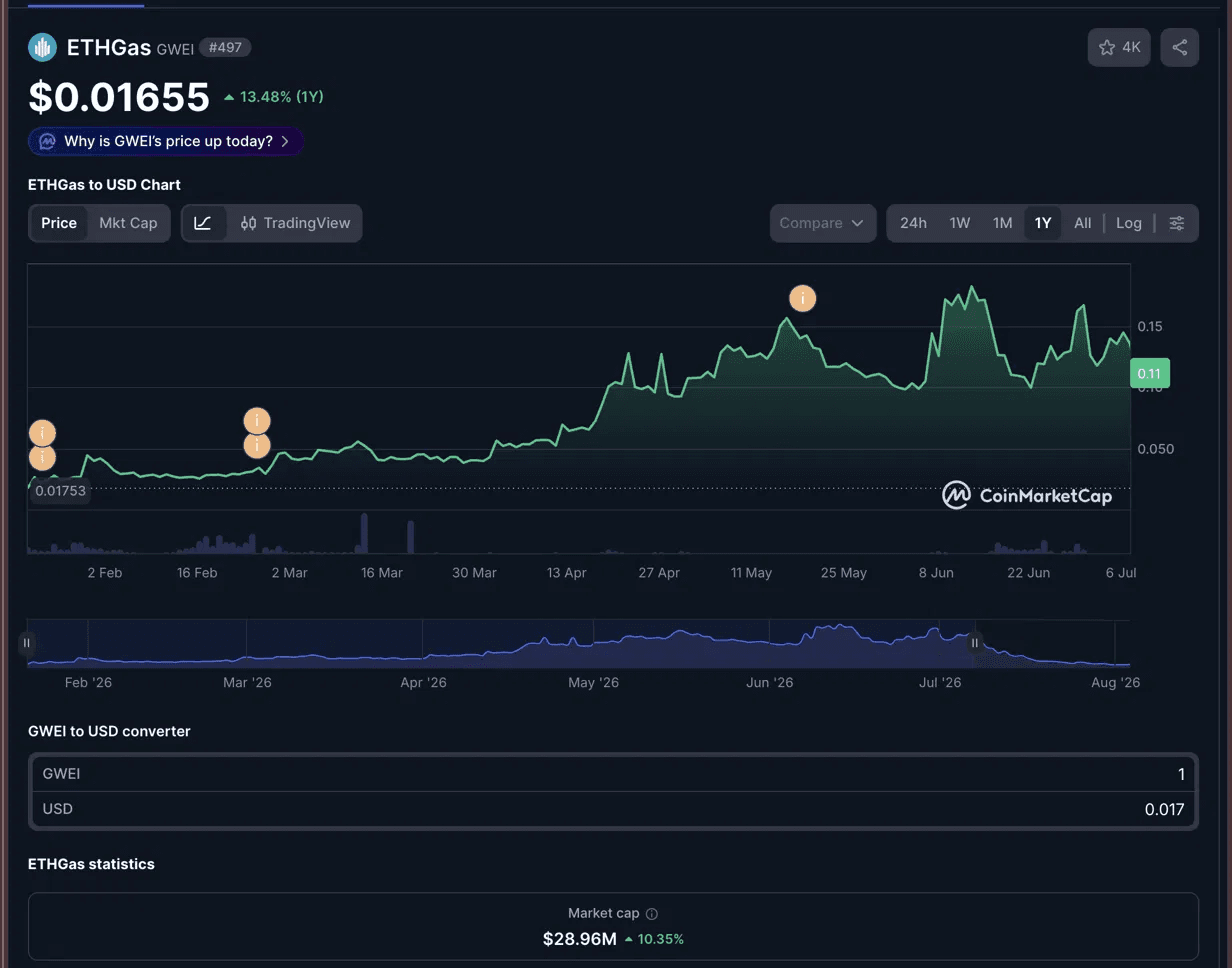Image resolution: width=1232 pixels, height=968 pixels.
Task: Click the AI icon beside 'Why is GWEI's price up today?'
Action: pyautogui.click(x=47, y=141)
